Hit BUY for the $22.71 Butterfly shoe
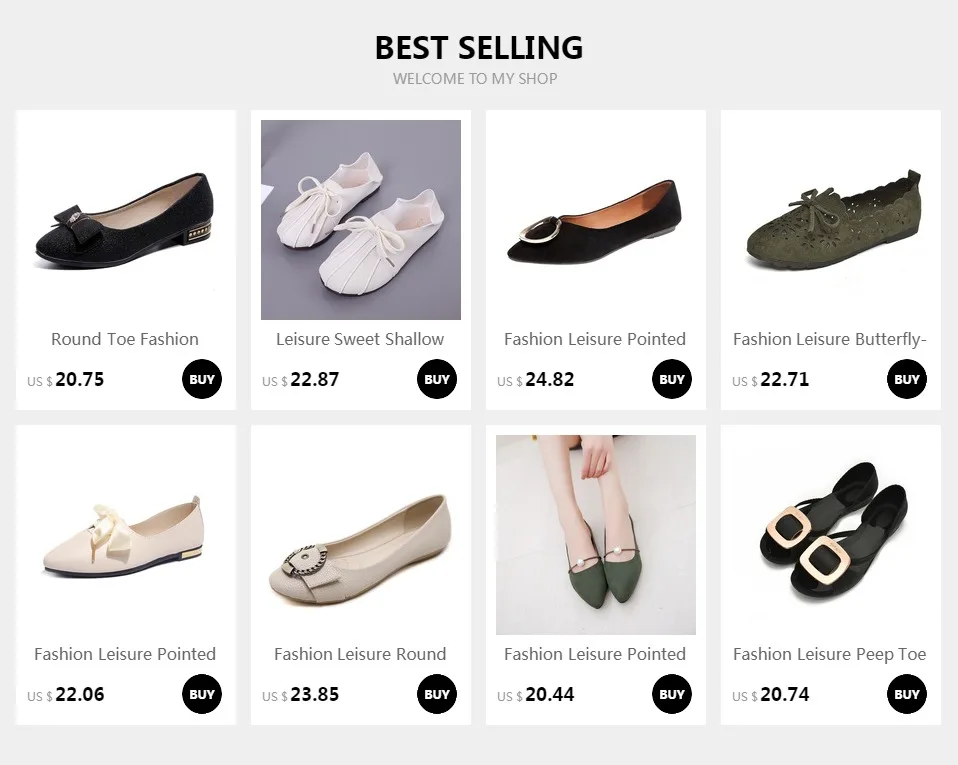The width and height of the screenshot is (958, 765). point(907,380)
